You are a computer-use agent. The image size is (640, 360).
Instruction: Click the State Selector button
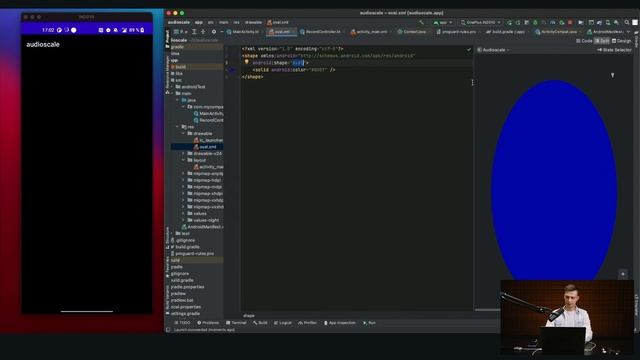pyautogui.click(x=614, y=50)
